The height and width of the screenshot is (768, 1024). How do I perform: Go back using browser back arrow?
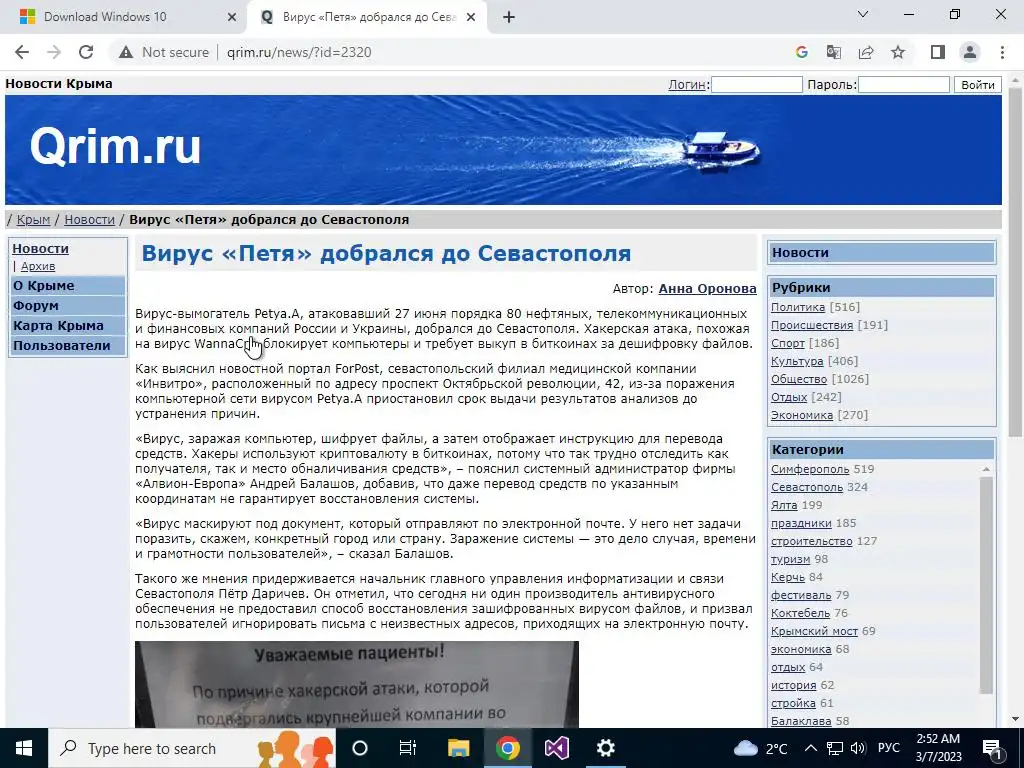22,52
